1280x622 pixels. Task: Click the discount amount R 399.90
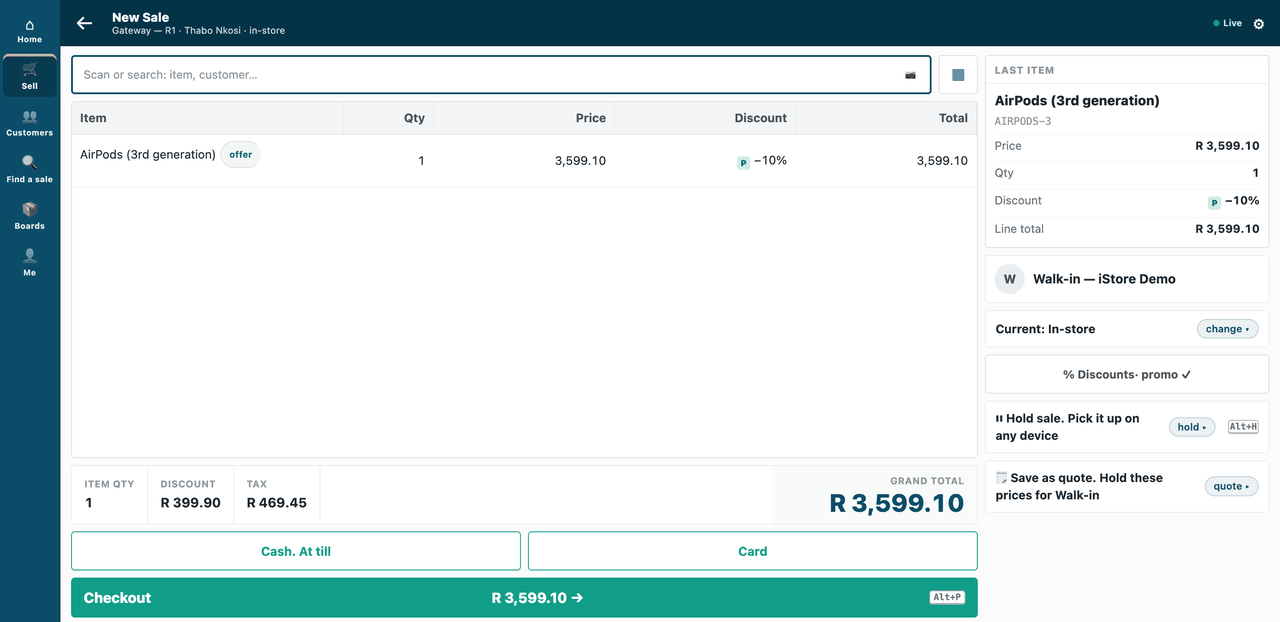coord(191,503)
